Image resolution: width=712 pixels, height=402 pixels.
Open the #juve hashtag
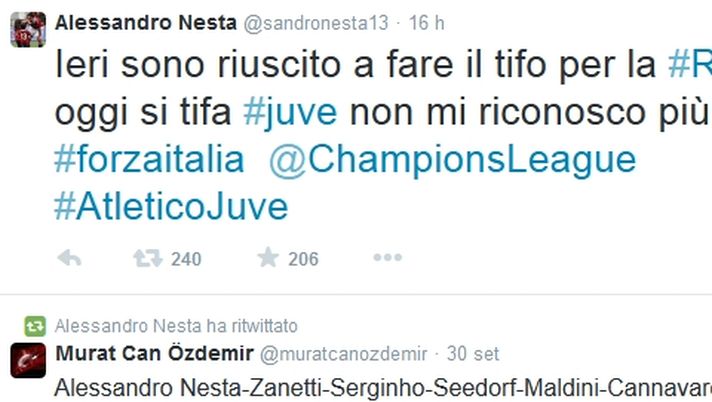tap(284, 112)
